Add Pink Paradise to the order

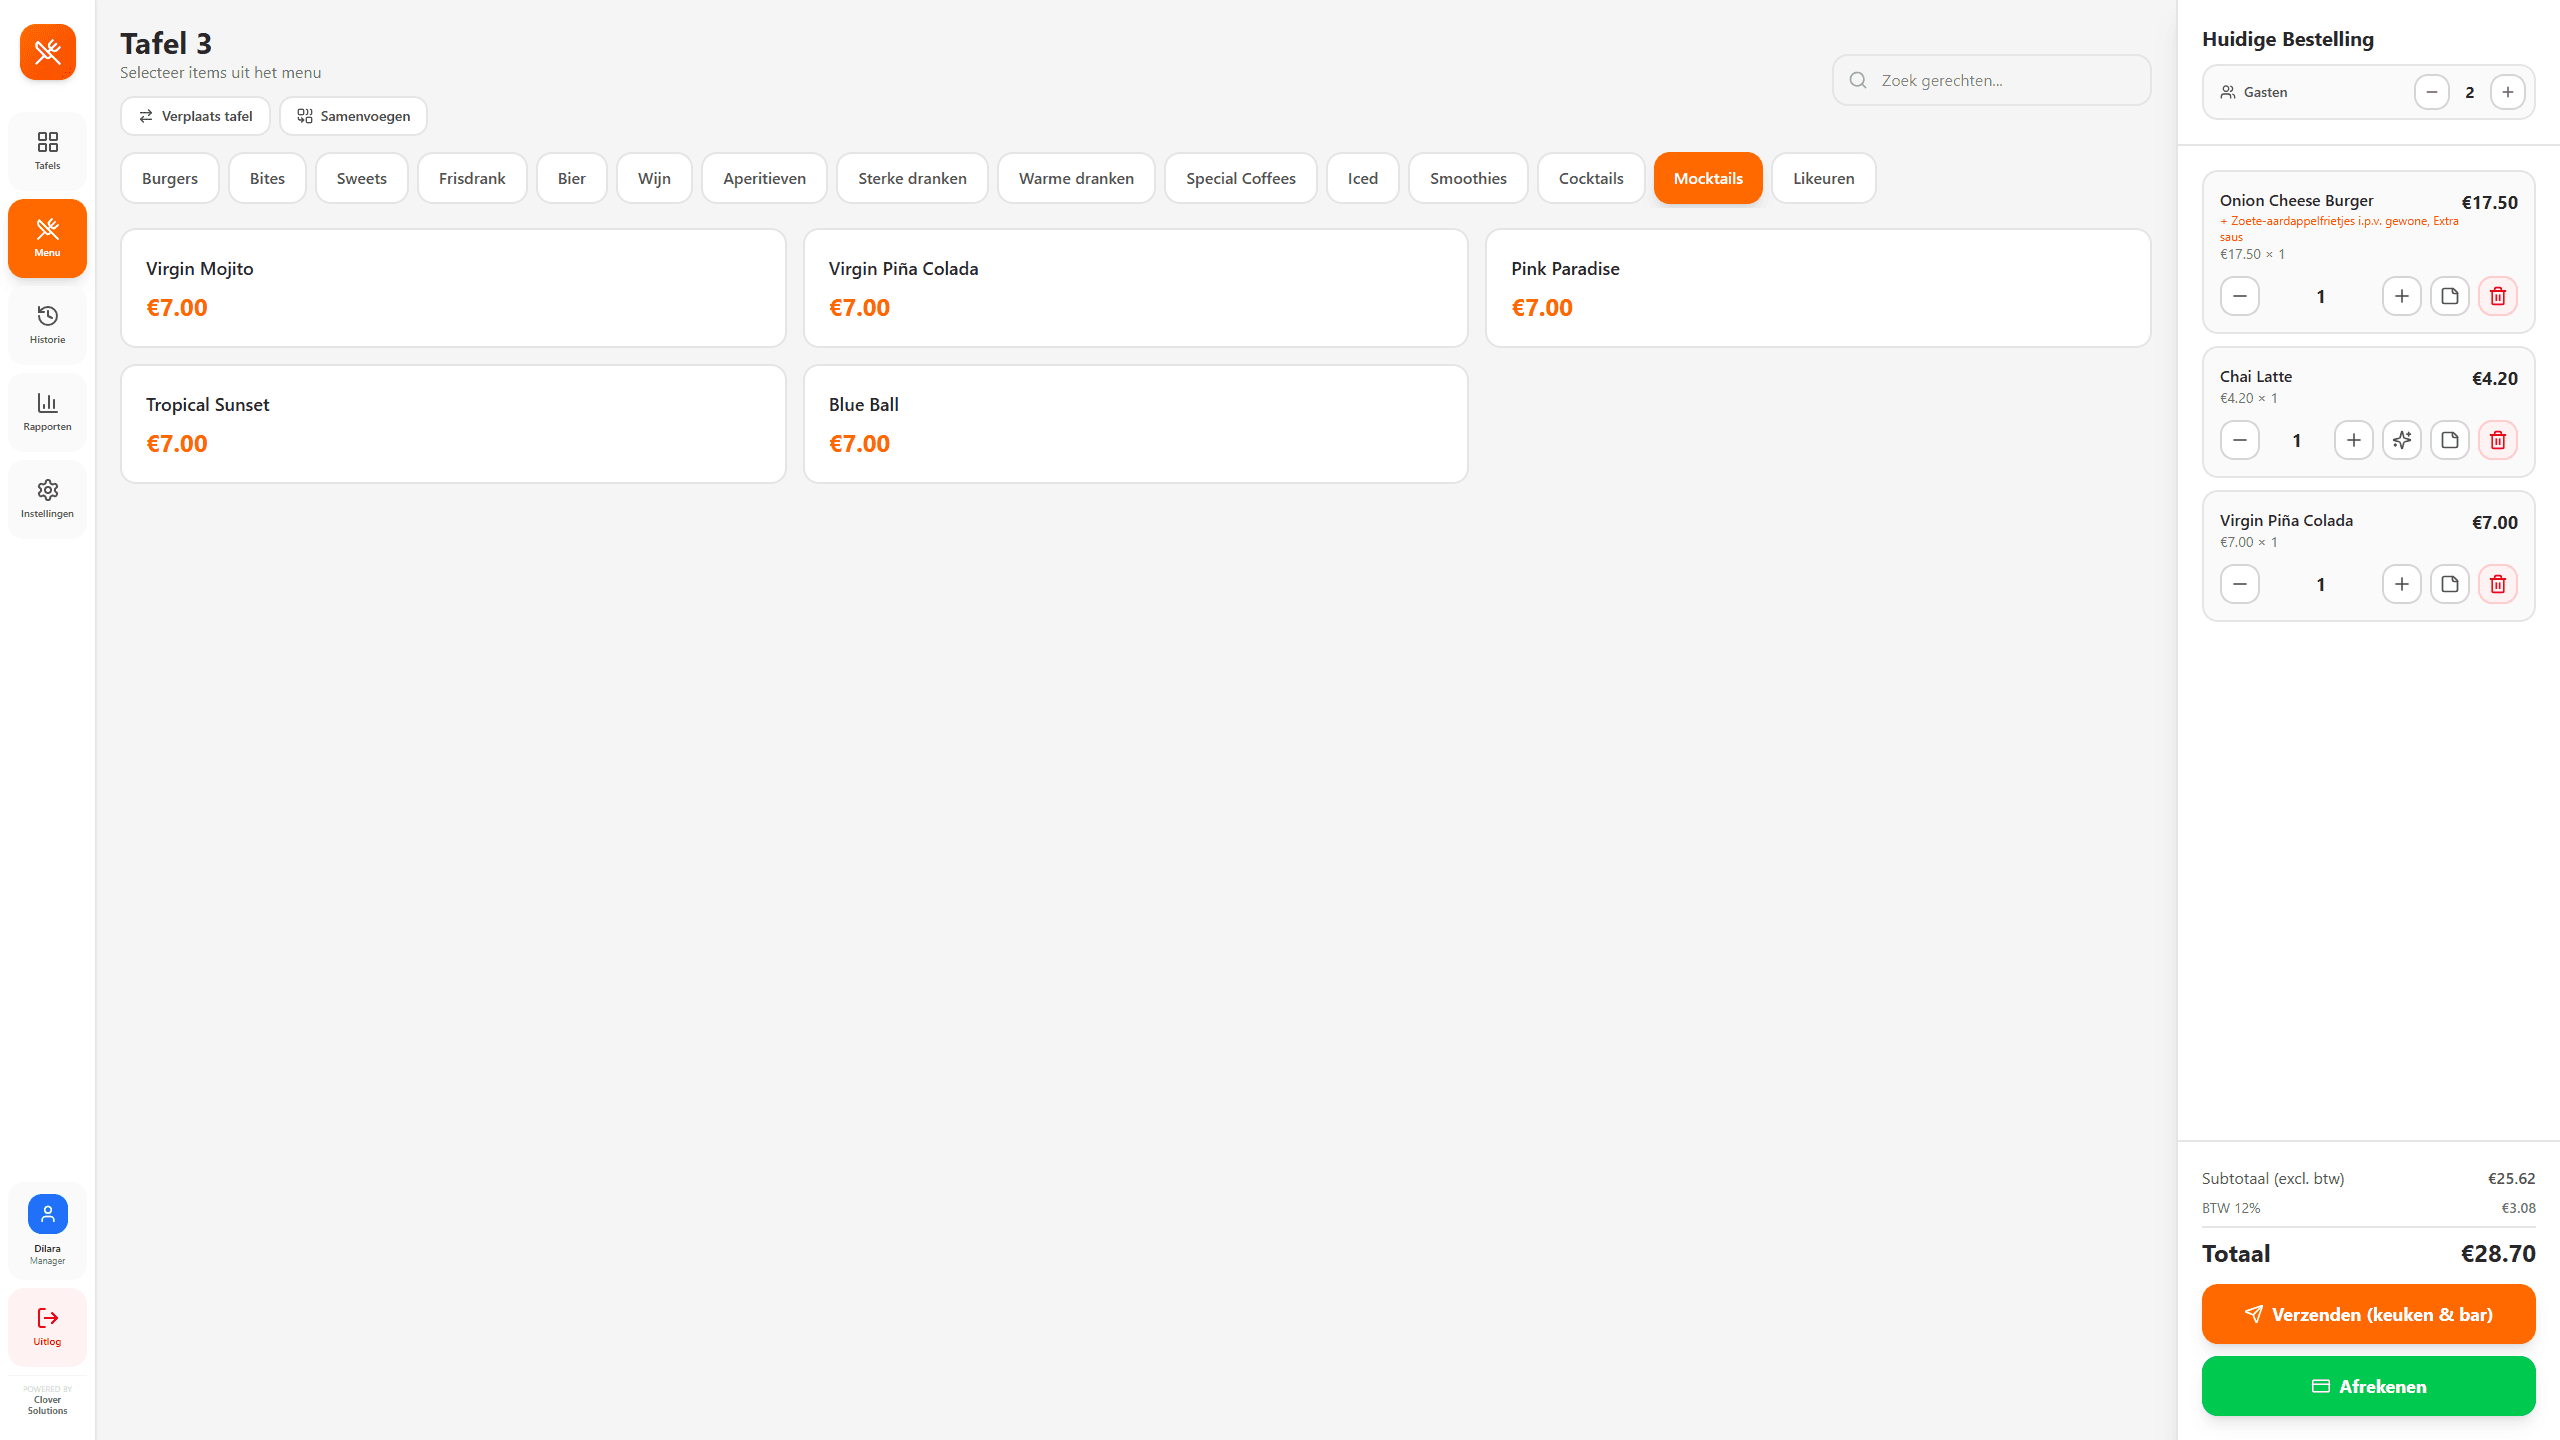coord(1818,288)
